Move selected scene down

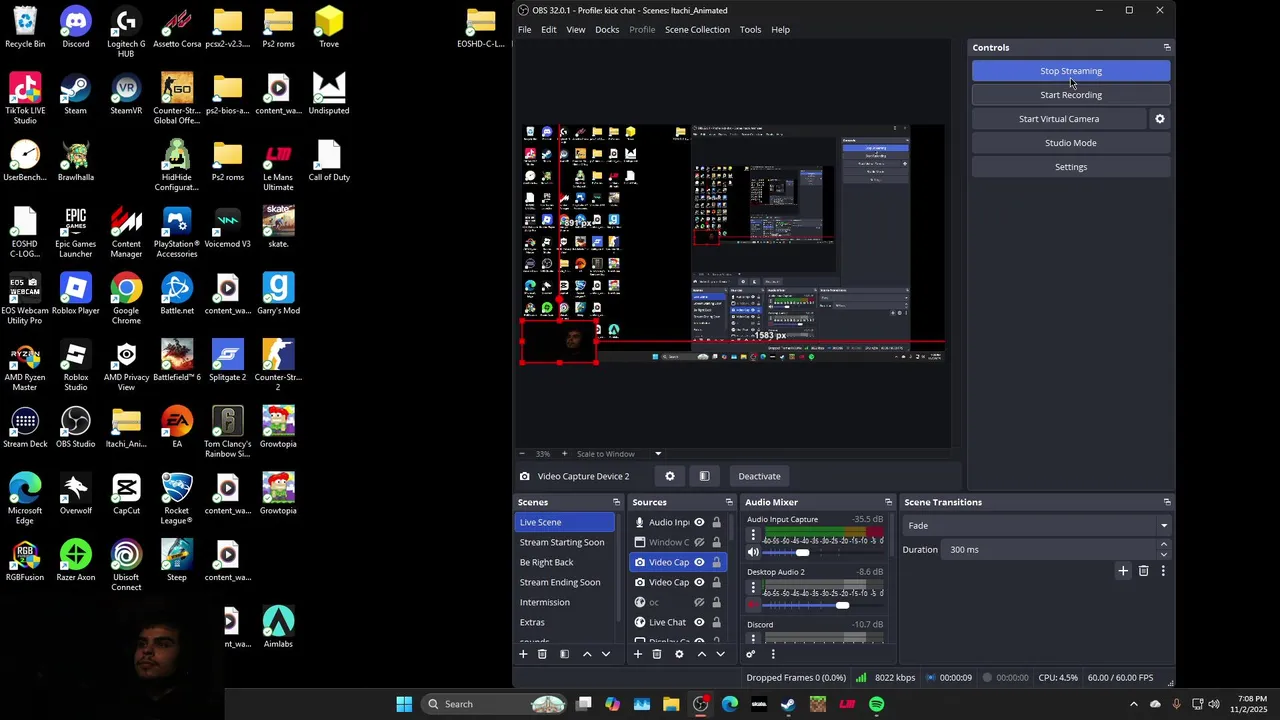(x=606, y=654)
